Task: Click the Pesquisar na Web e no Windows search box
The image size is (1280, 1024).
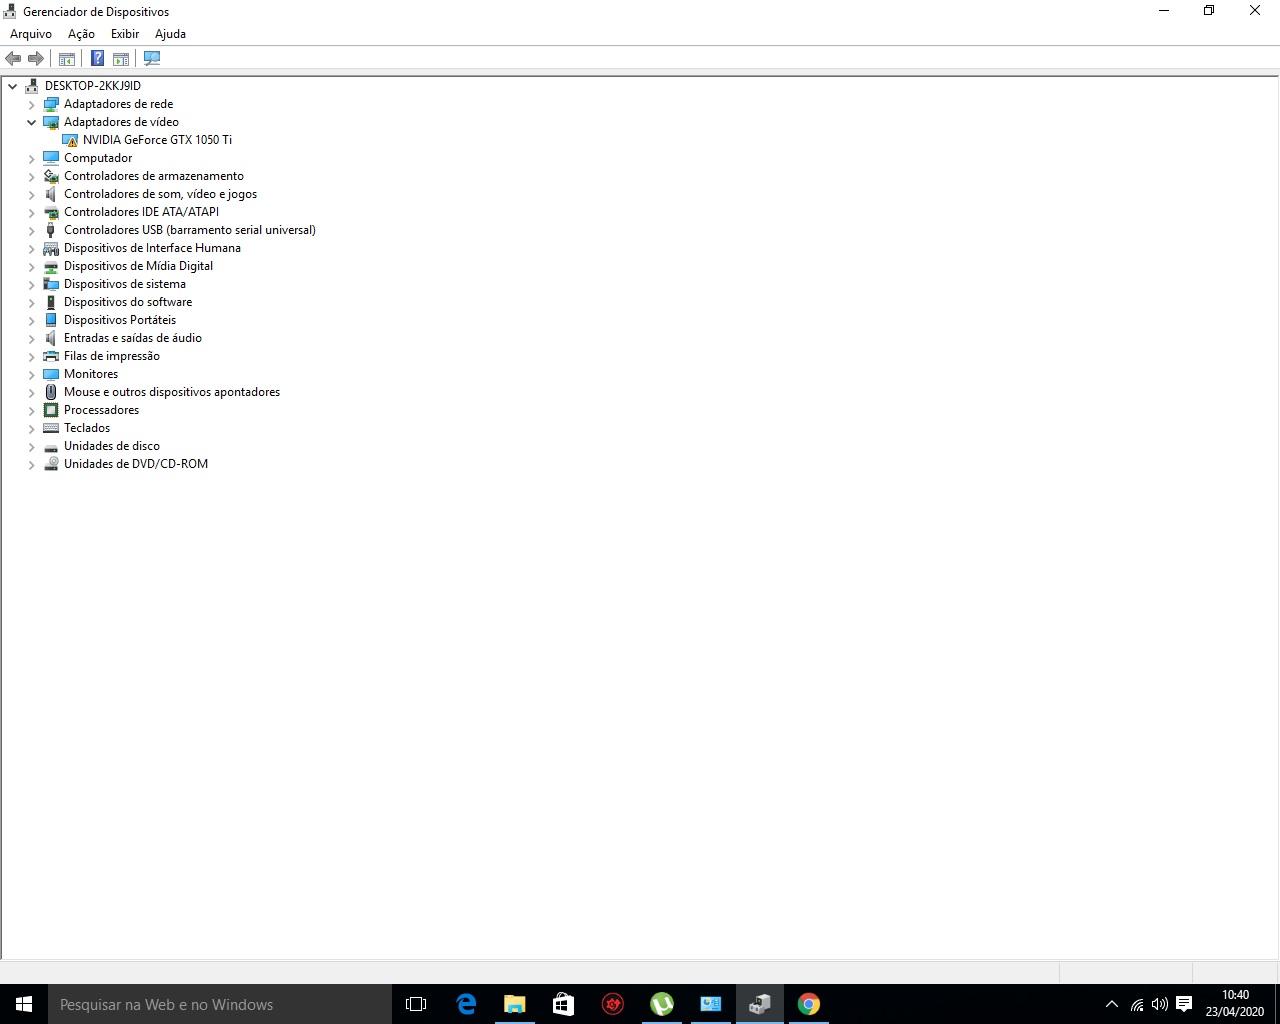Action: (x=220, y=1004)
